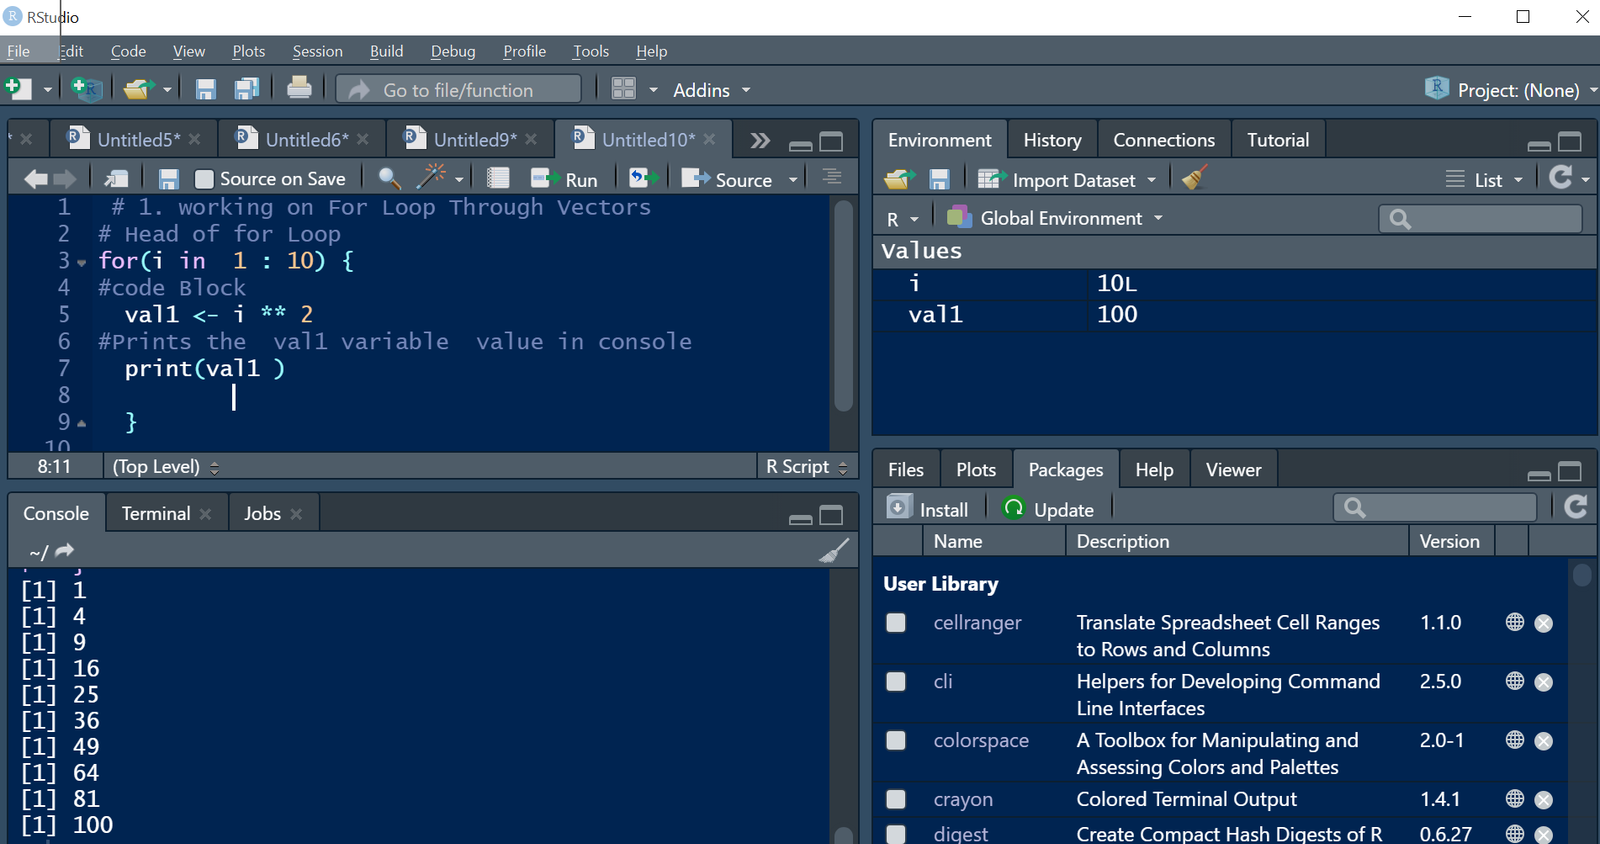The height and width of the screenshot is (844, 1600).
Task: Open the Addins dropdown
Action: pyautogui.click(x=711, y=90)
